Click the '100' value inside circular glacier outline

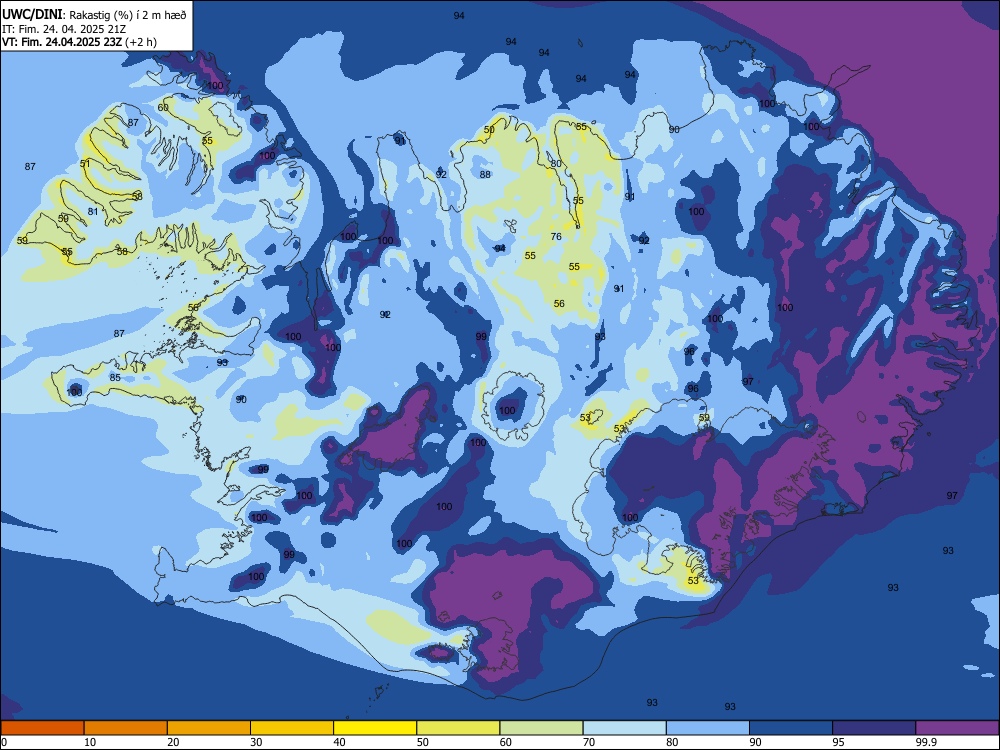pyautogui.click(x=507, y=411)
